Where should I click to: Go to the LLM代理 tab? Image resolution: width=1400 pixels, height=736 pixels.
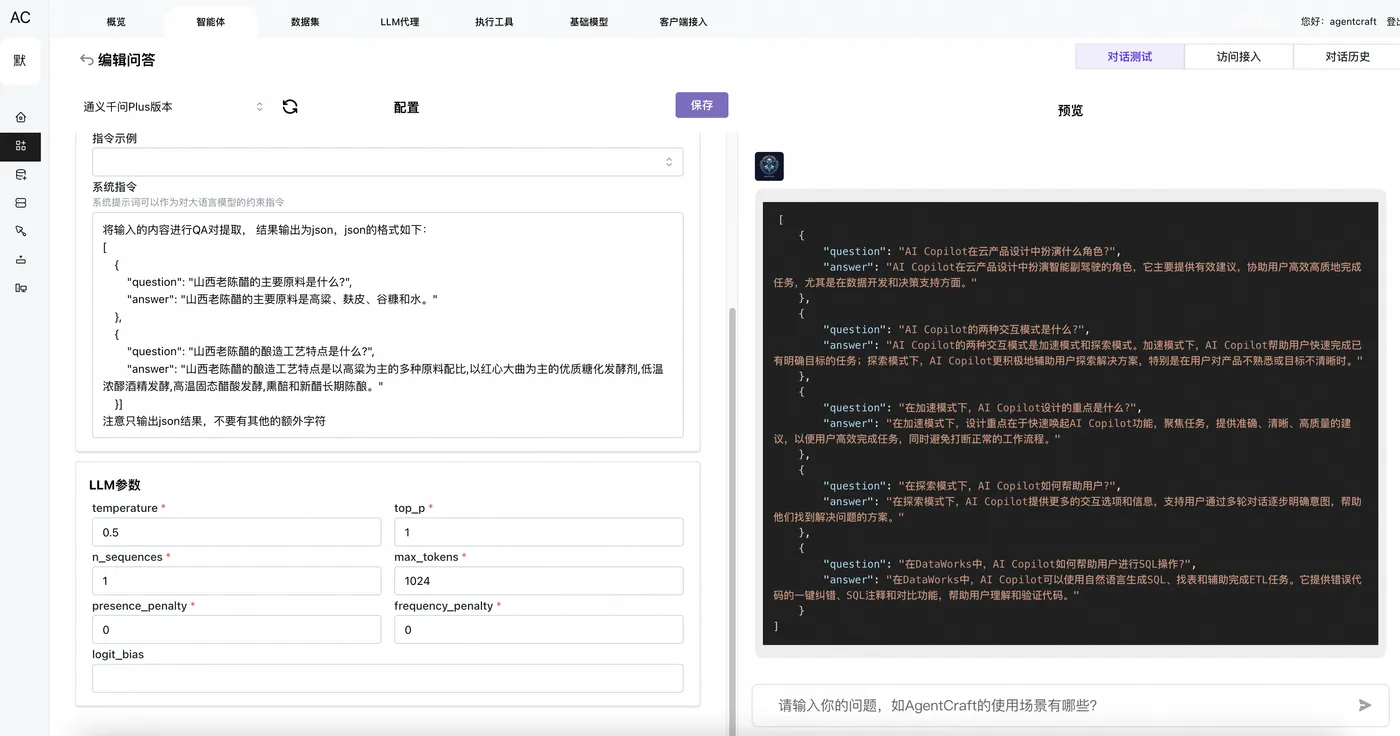(400, 22)
